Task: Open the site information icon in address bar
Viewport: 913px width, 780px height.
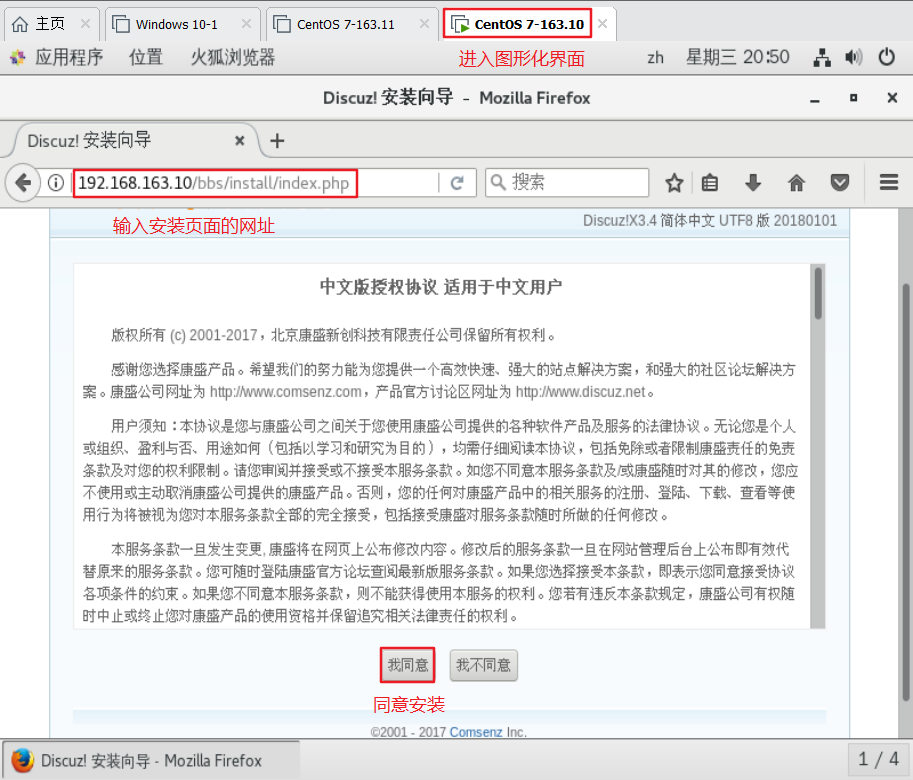Action: (x=56, y=183)
